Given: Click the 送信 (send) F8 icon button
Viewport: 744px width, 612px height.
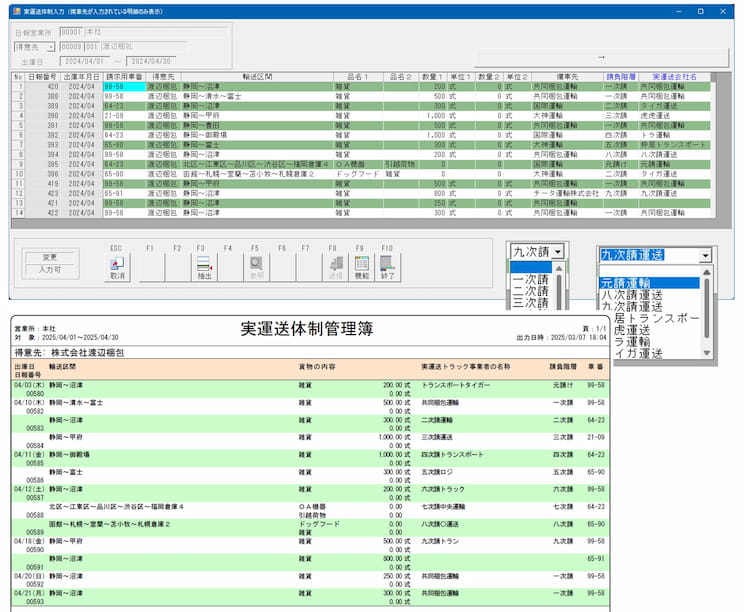Looking at the screenshot, I should point(335,268).
